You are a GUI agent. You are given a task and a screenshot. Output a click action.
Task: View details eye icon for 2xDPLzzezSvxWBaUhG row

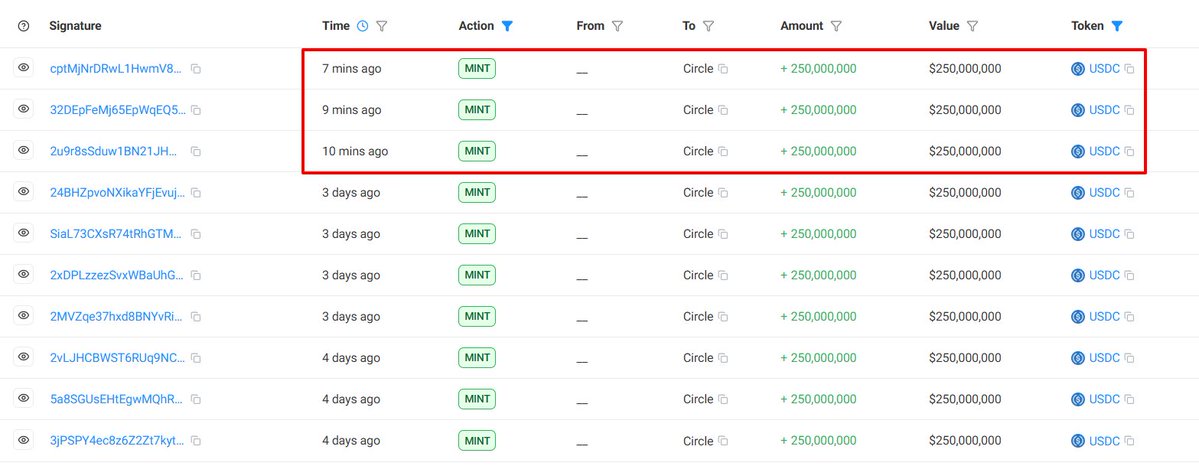point(24,274)
